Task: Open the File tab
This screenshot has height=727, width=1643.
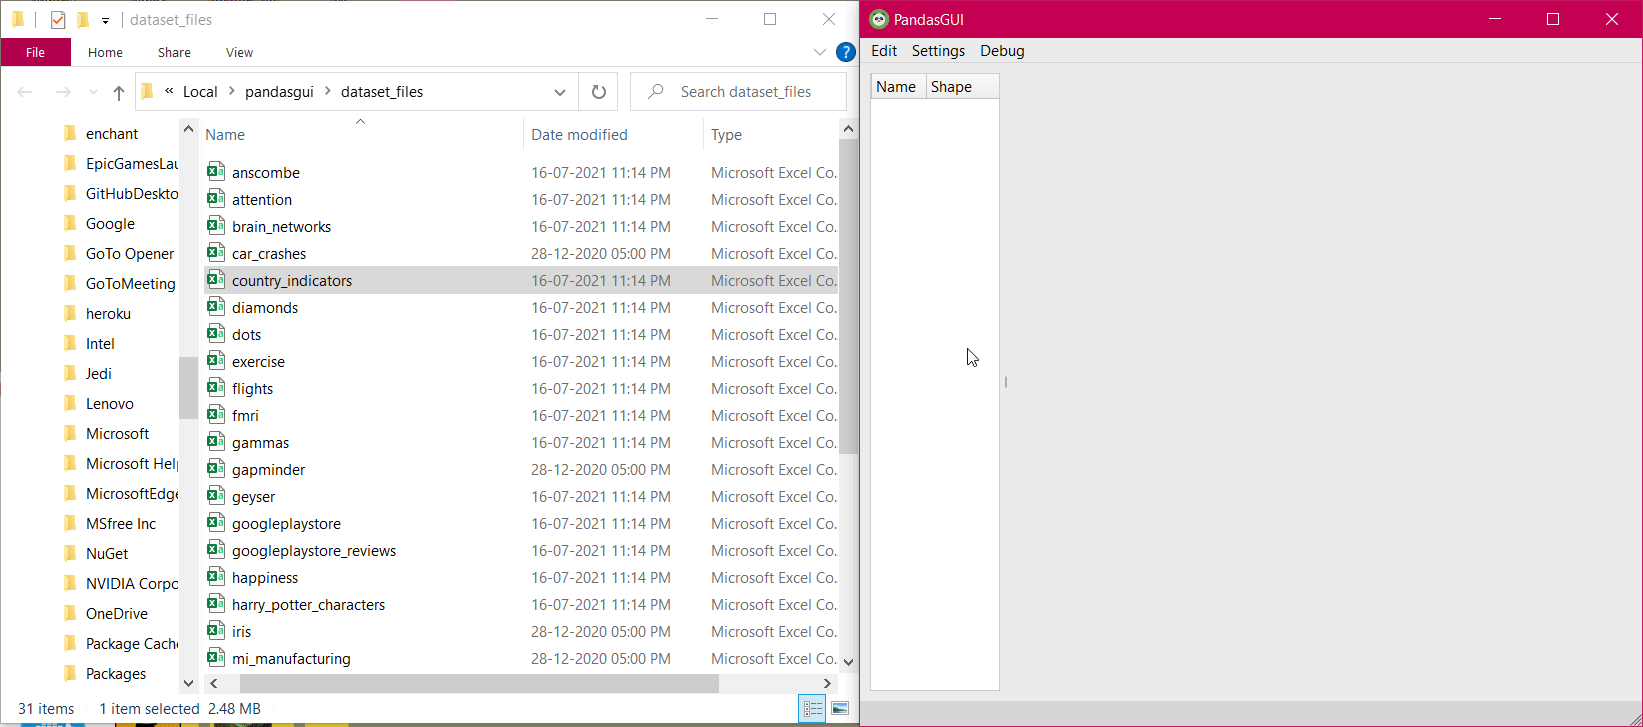Action: (35, 52)
